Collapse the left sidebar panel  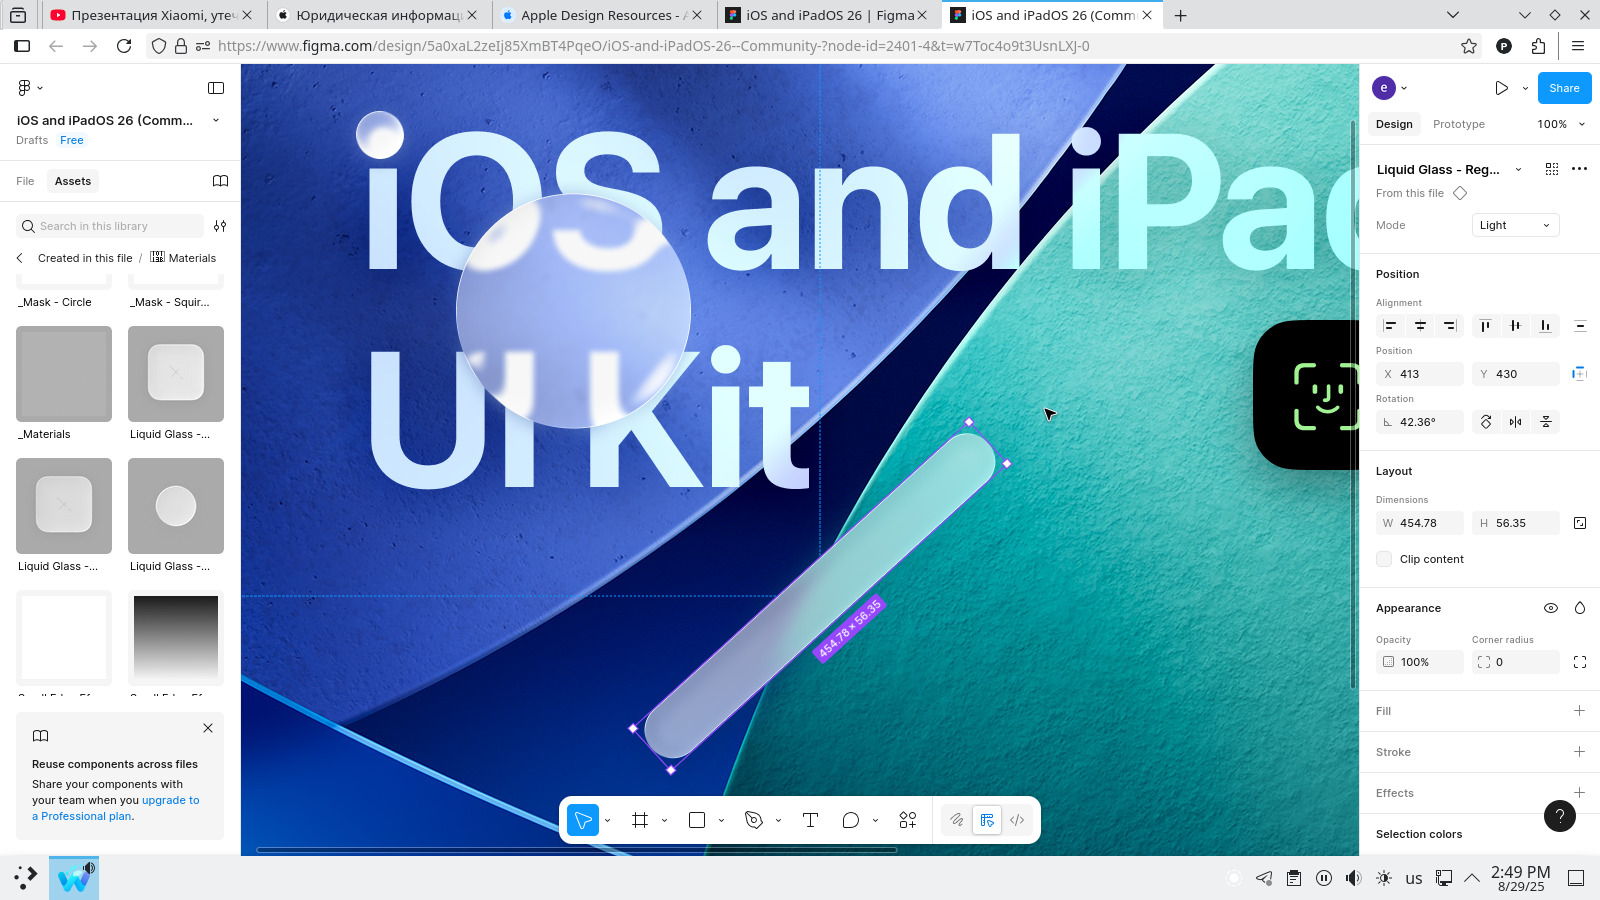click(x=216, y=88)
